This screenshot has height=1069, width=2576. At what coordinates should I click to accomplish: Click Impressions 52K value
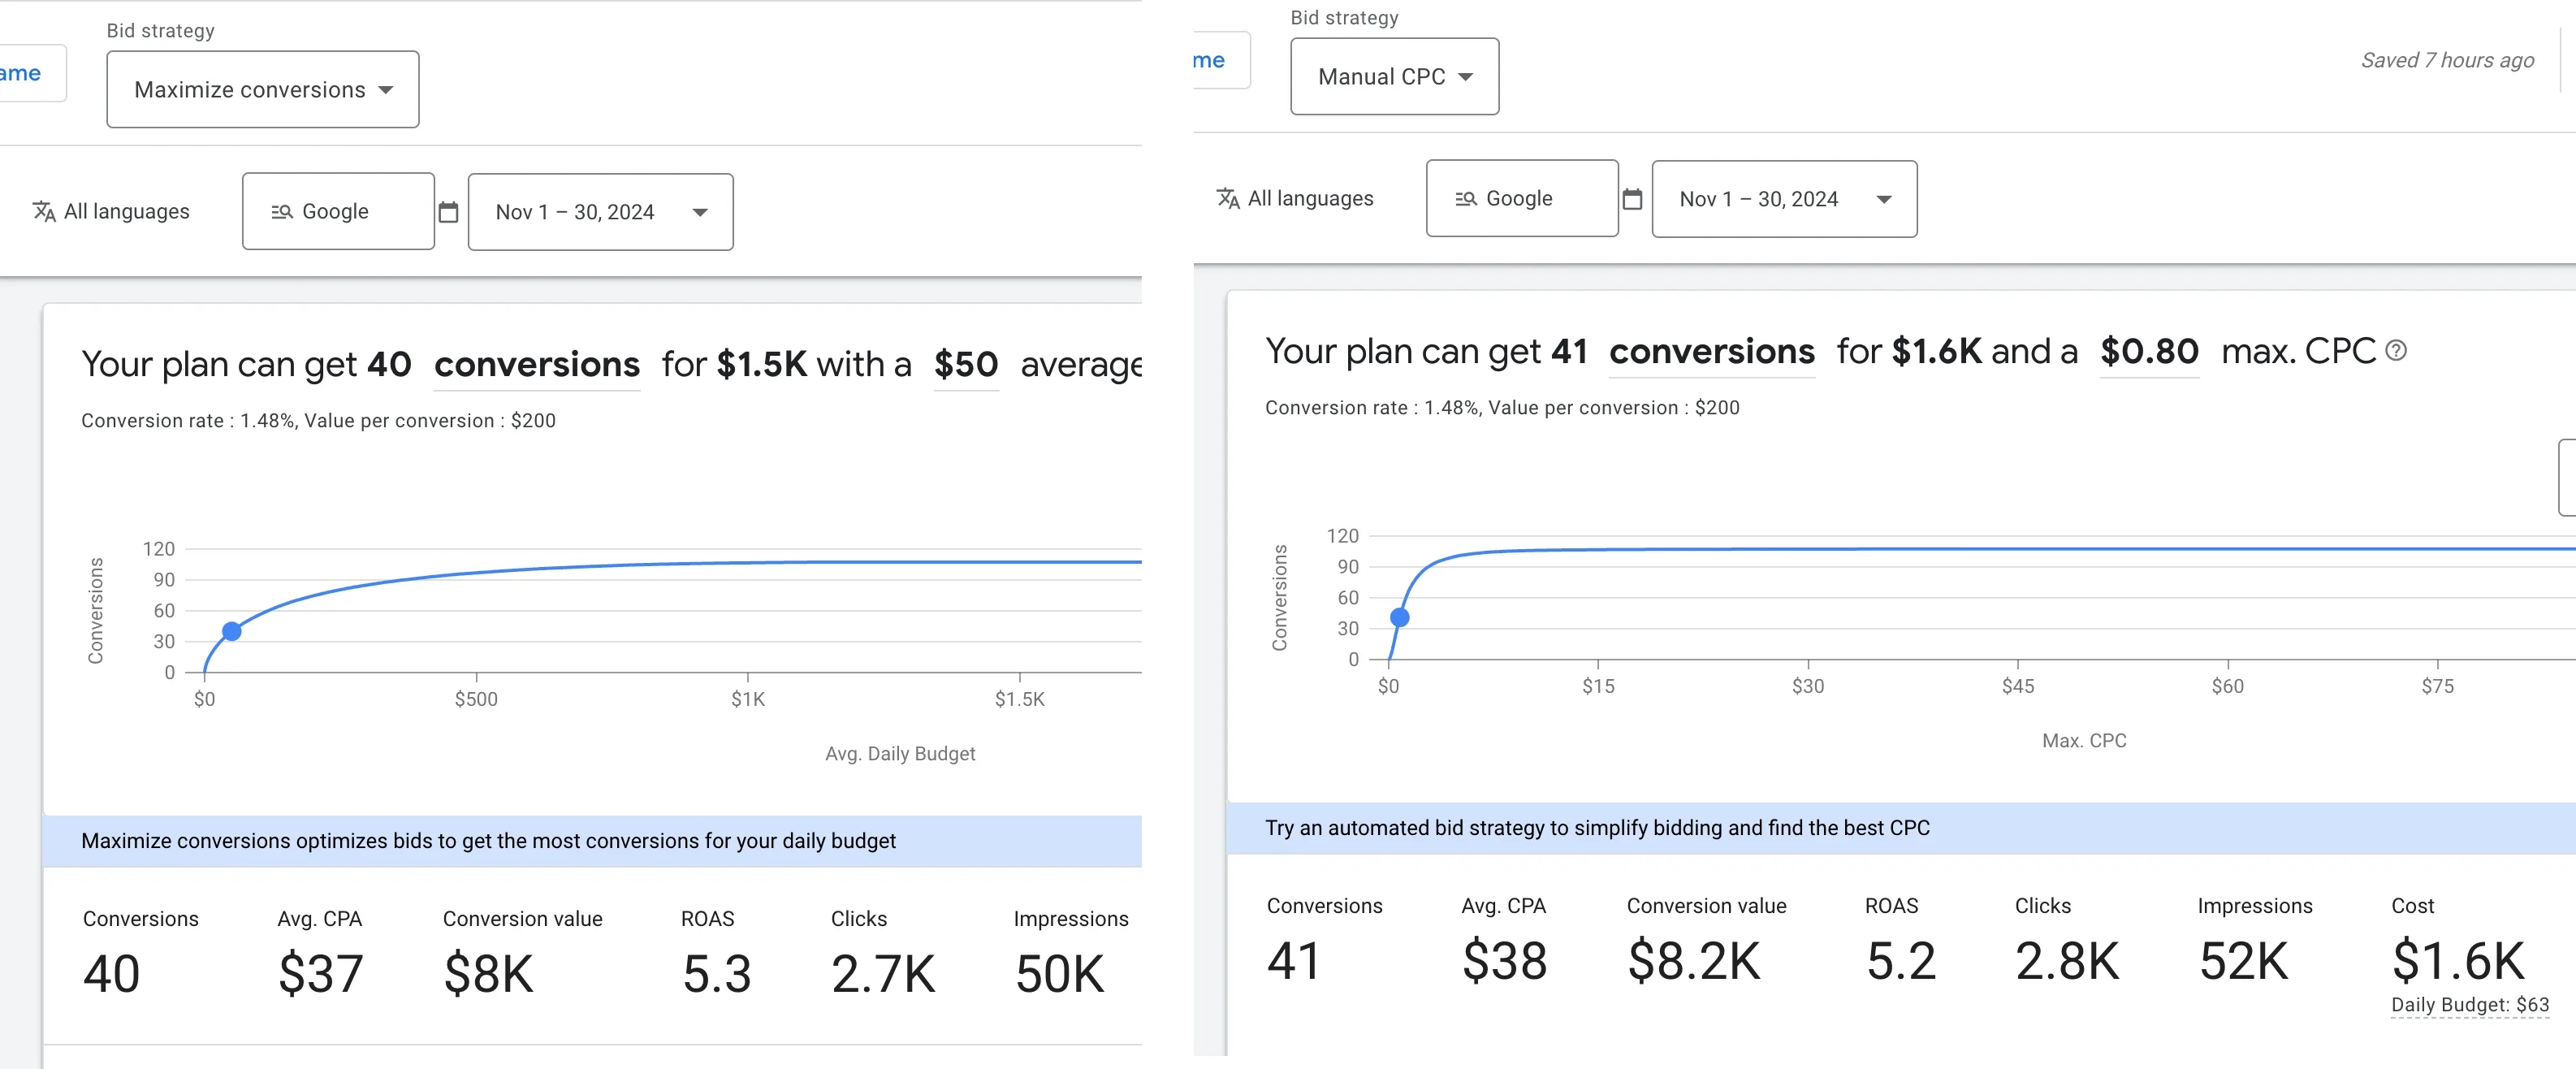click(2244, 961)
